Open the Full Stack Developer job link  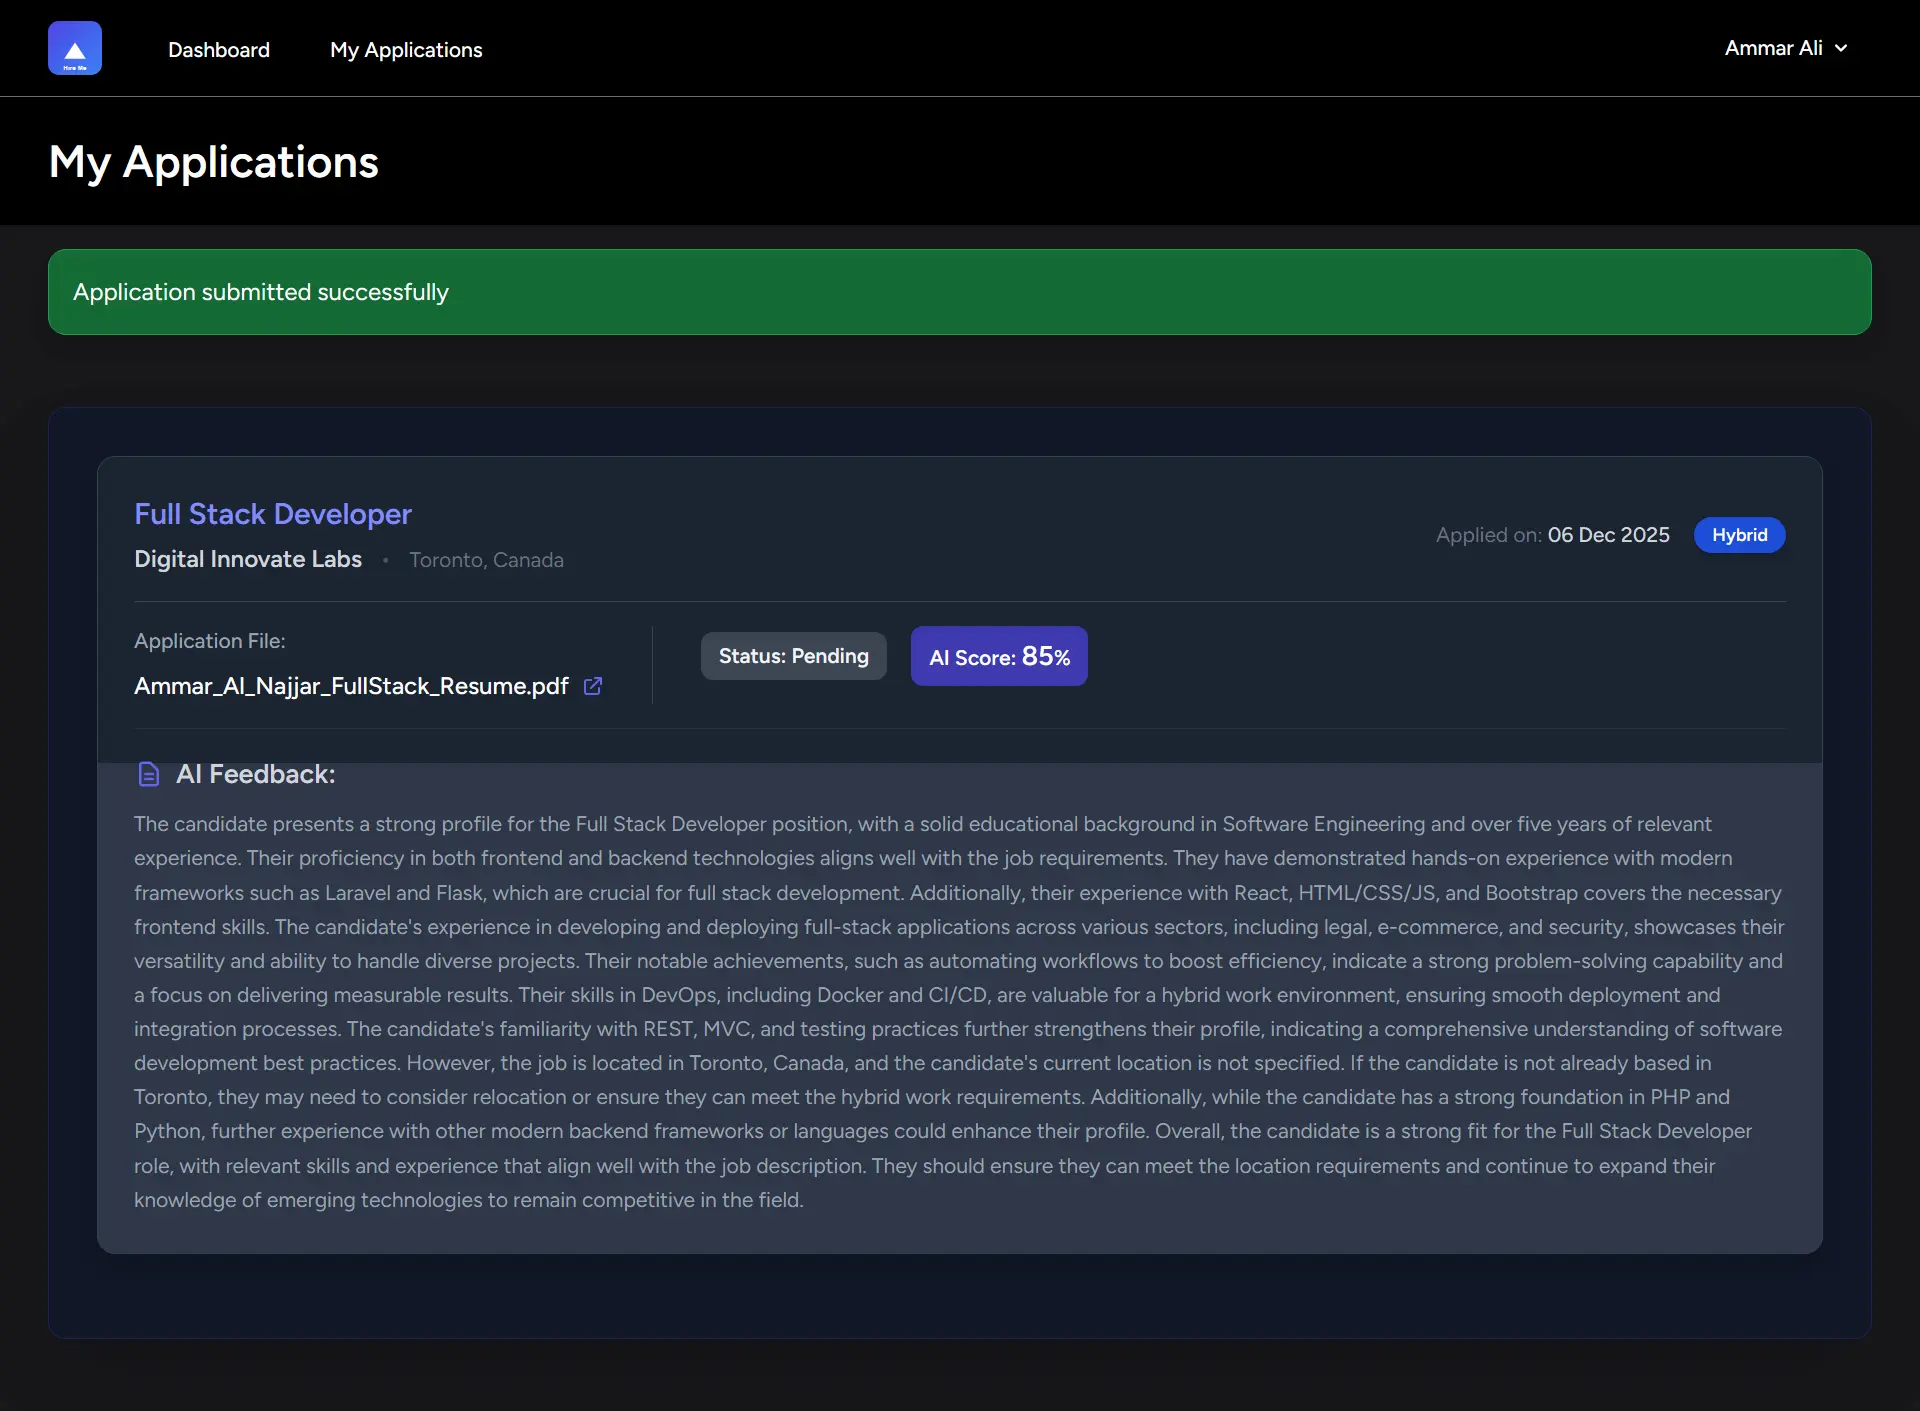(273, 514)
